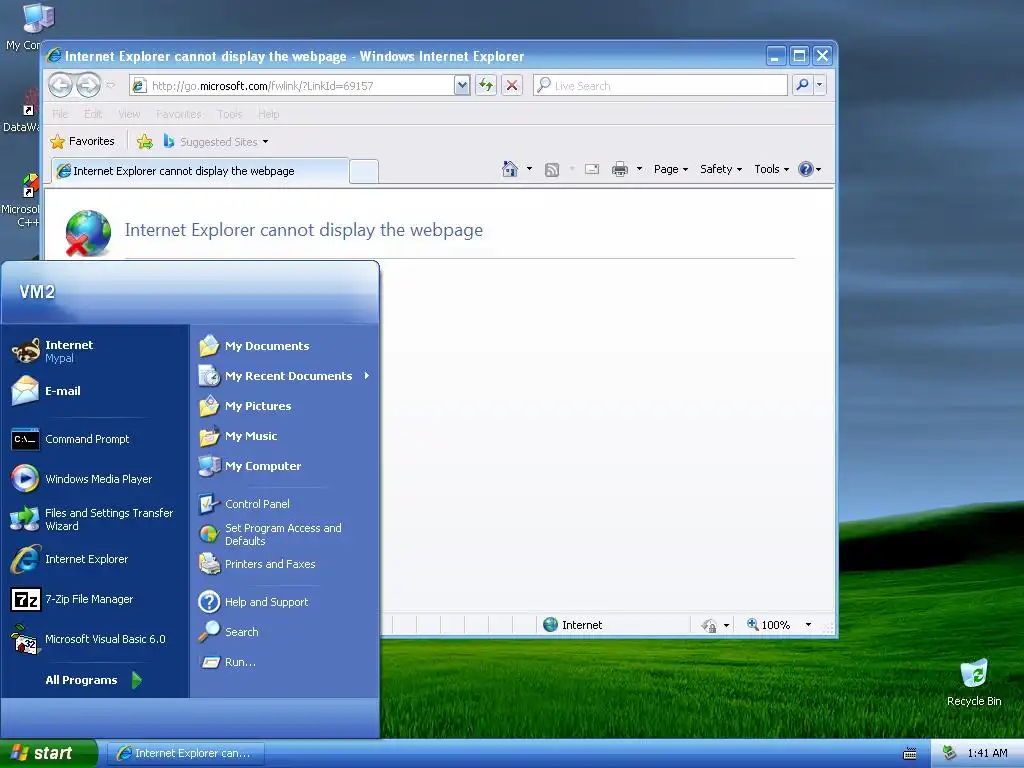Screen dimensions: 1024x768
Task: Click the taskbar keyboard icon
Action: click(910, 754)
